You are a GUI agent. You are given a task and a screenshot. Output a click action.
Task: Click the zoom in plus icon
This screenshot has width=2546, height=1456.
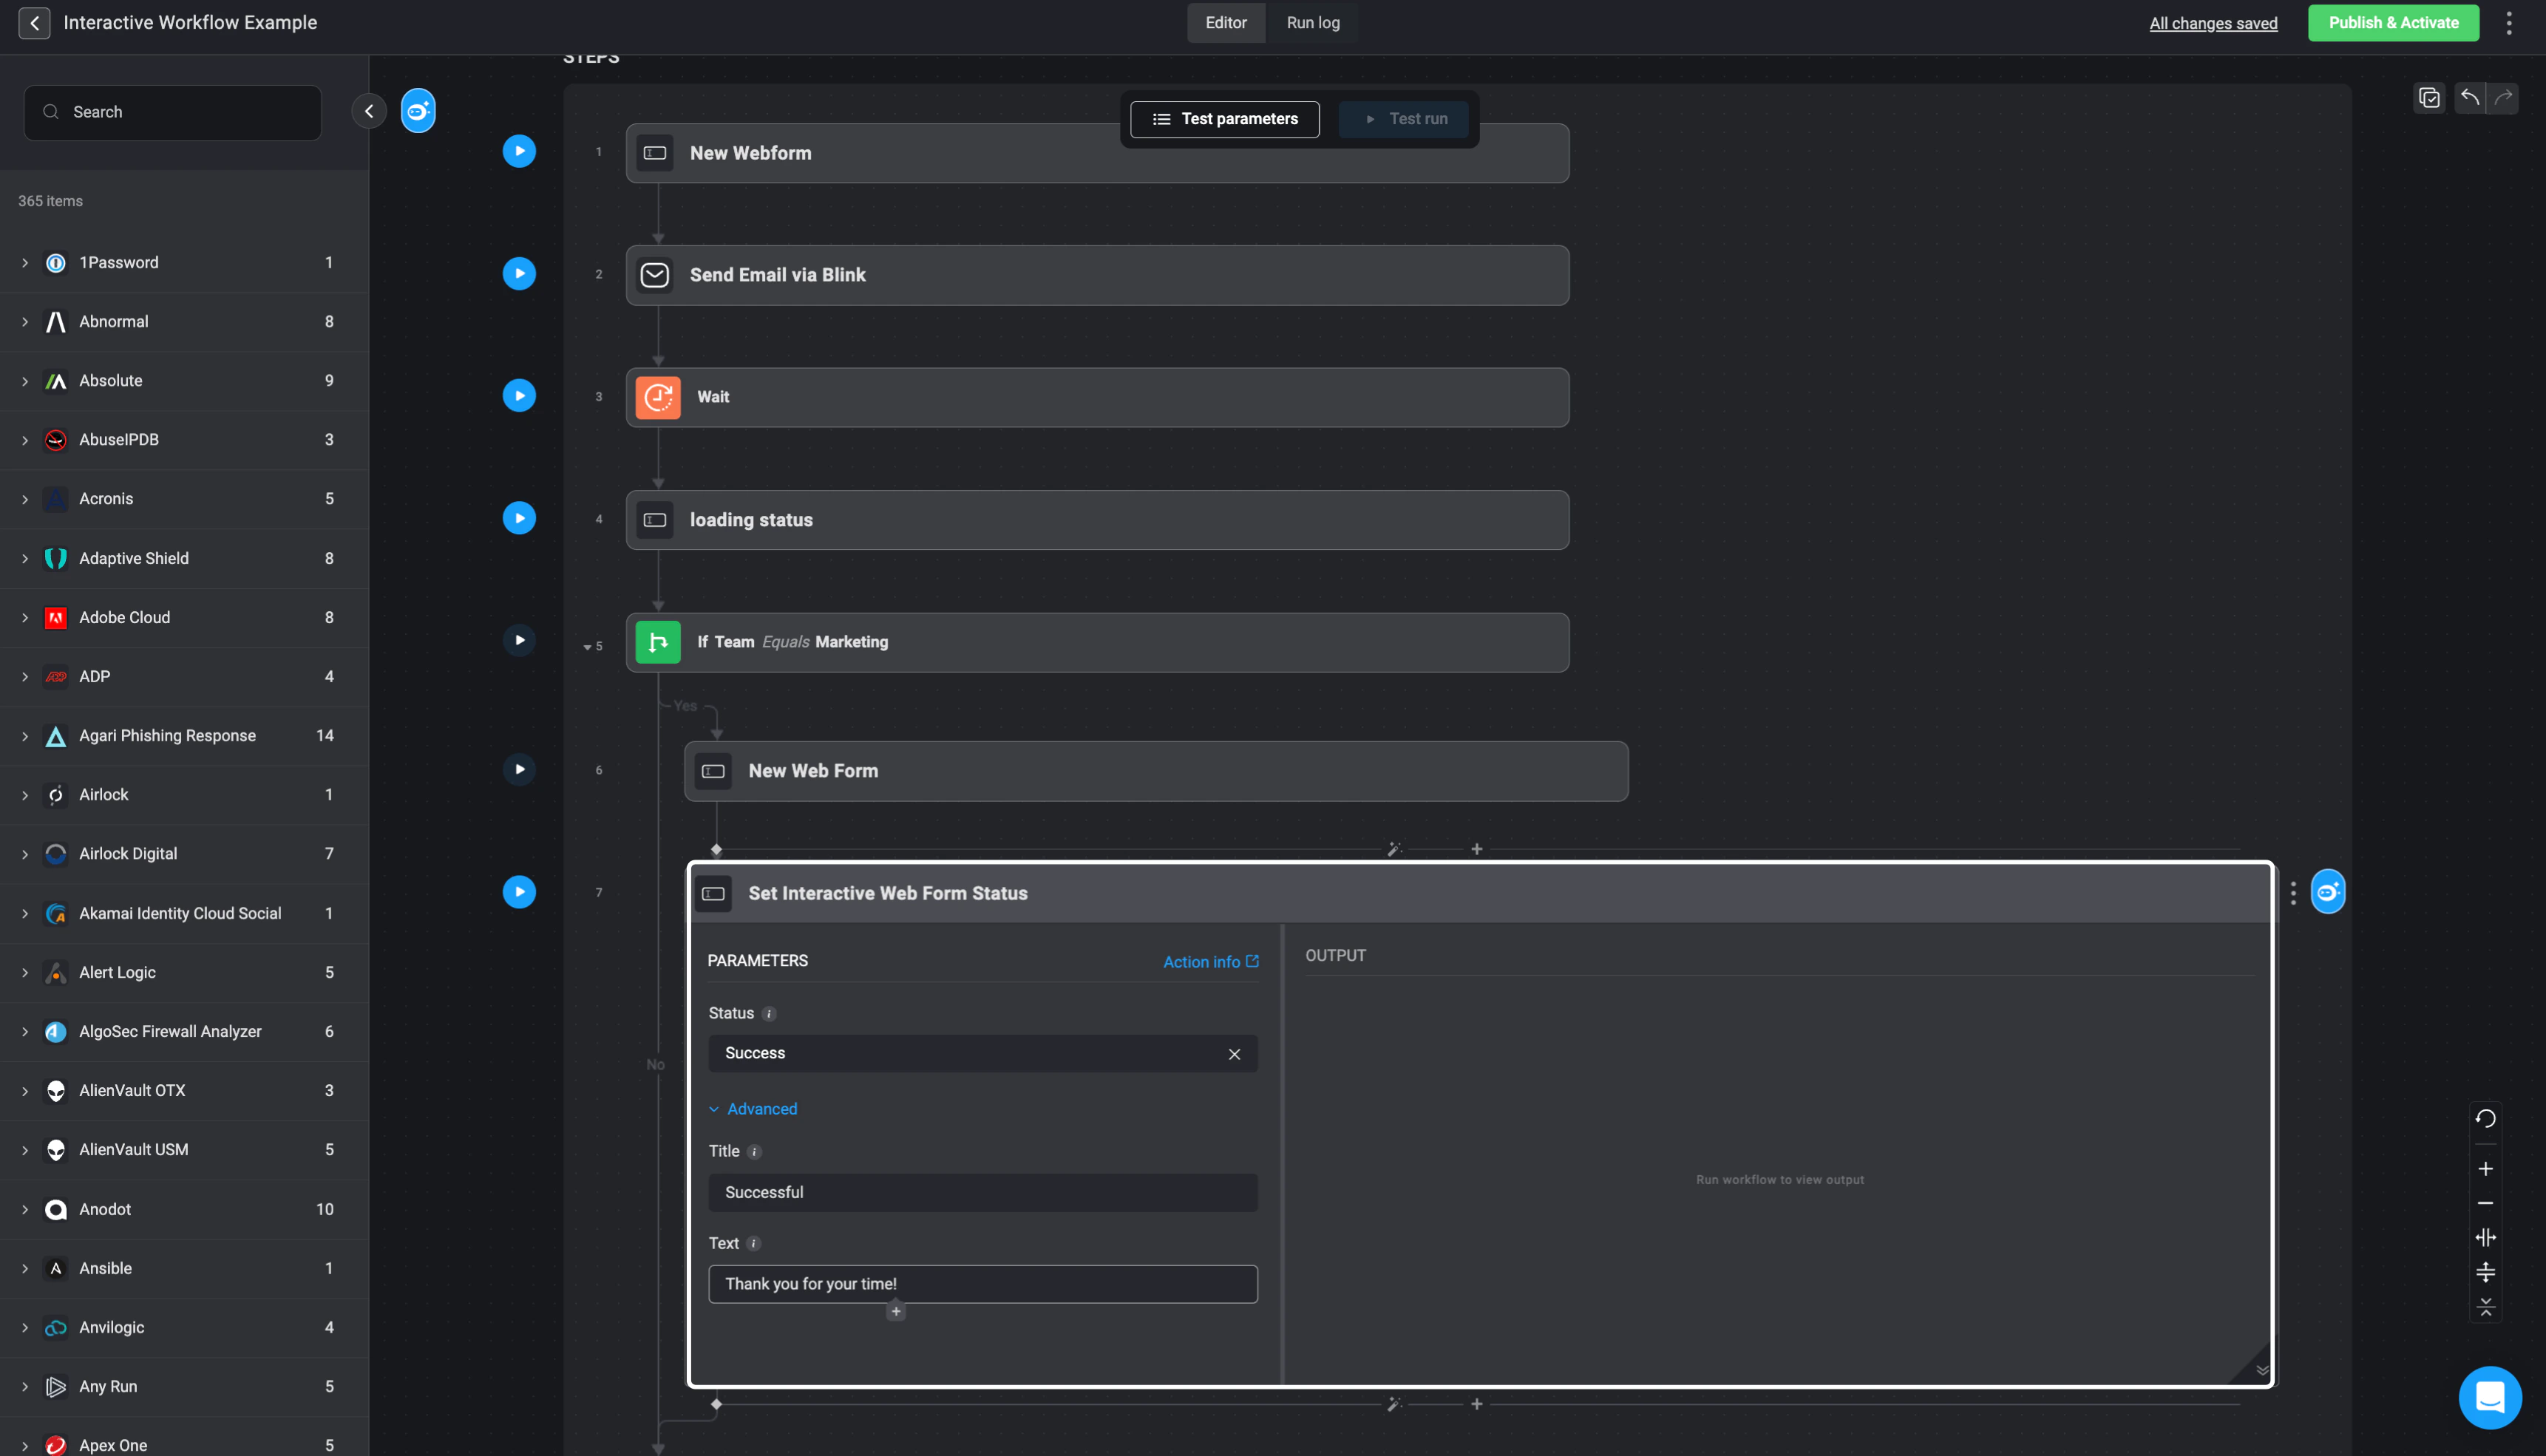pyautogui.click(x=2485, y=1168)
